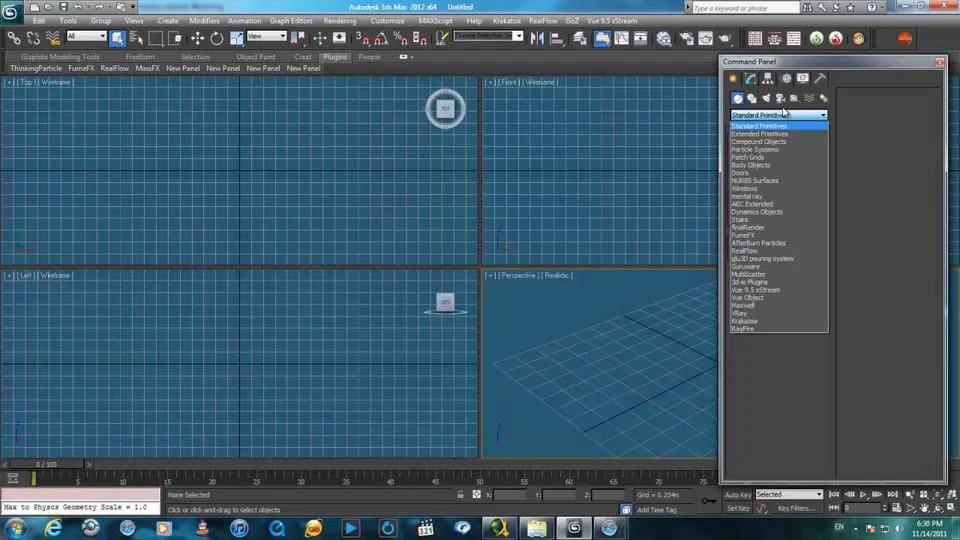960x540 pixels.
Task: Select the Shapes category icon
Action: pyautogui.click(x=752, y=99)
